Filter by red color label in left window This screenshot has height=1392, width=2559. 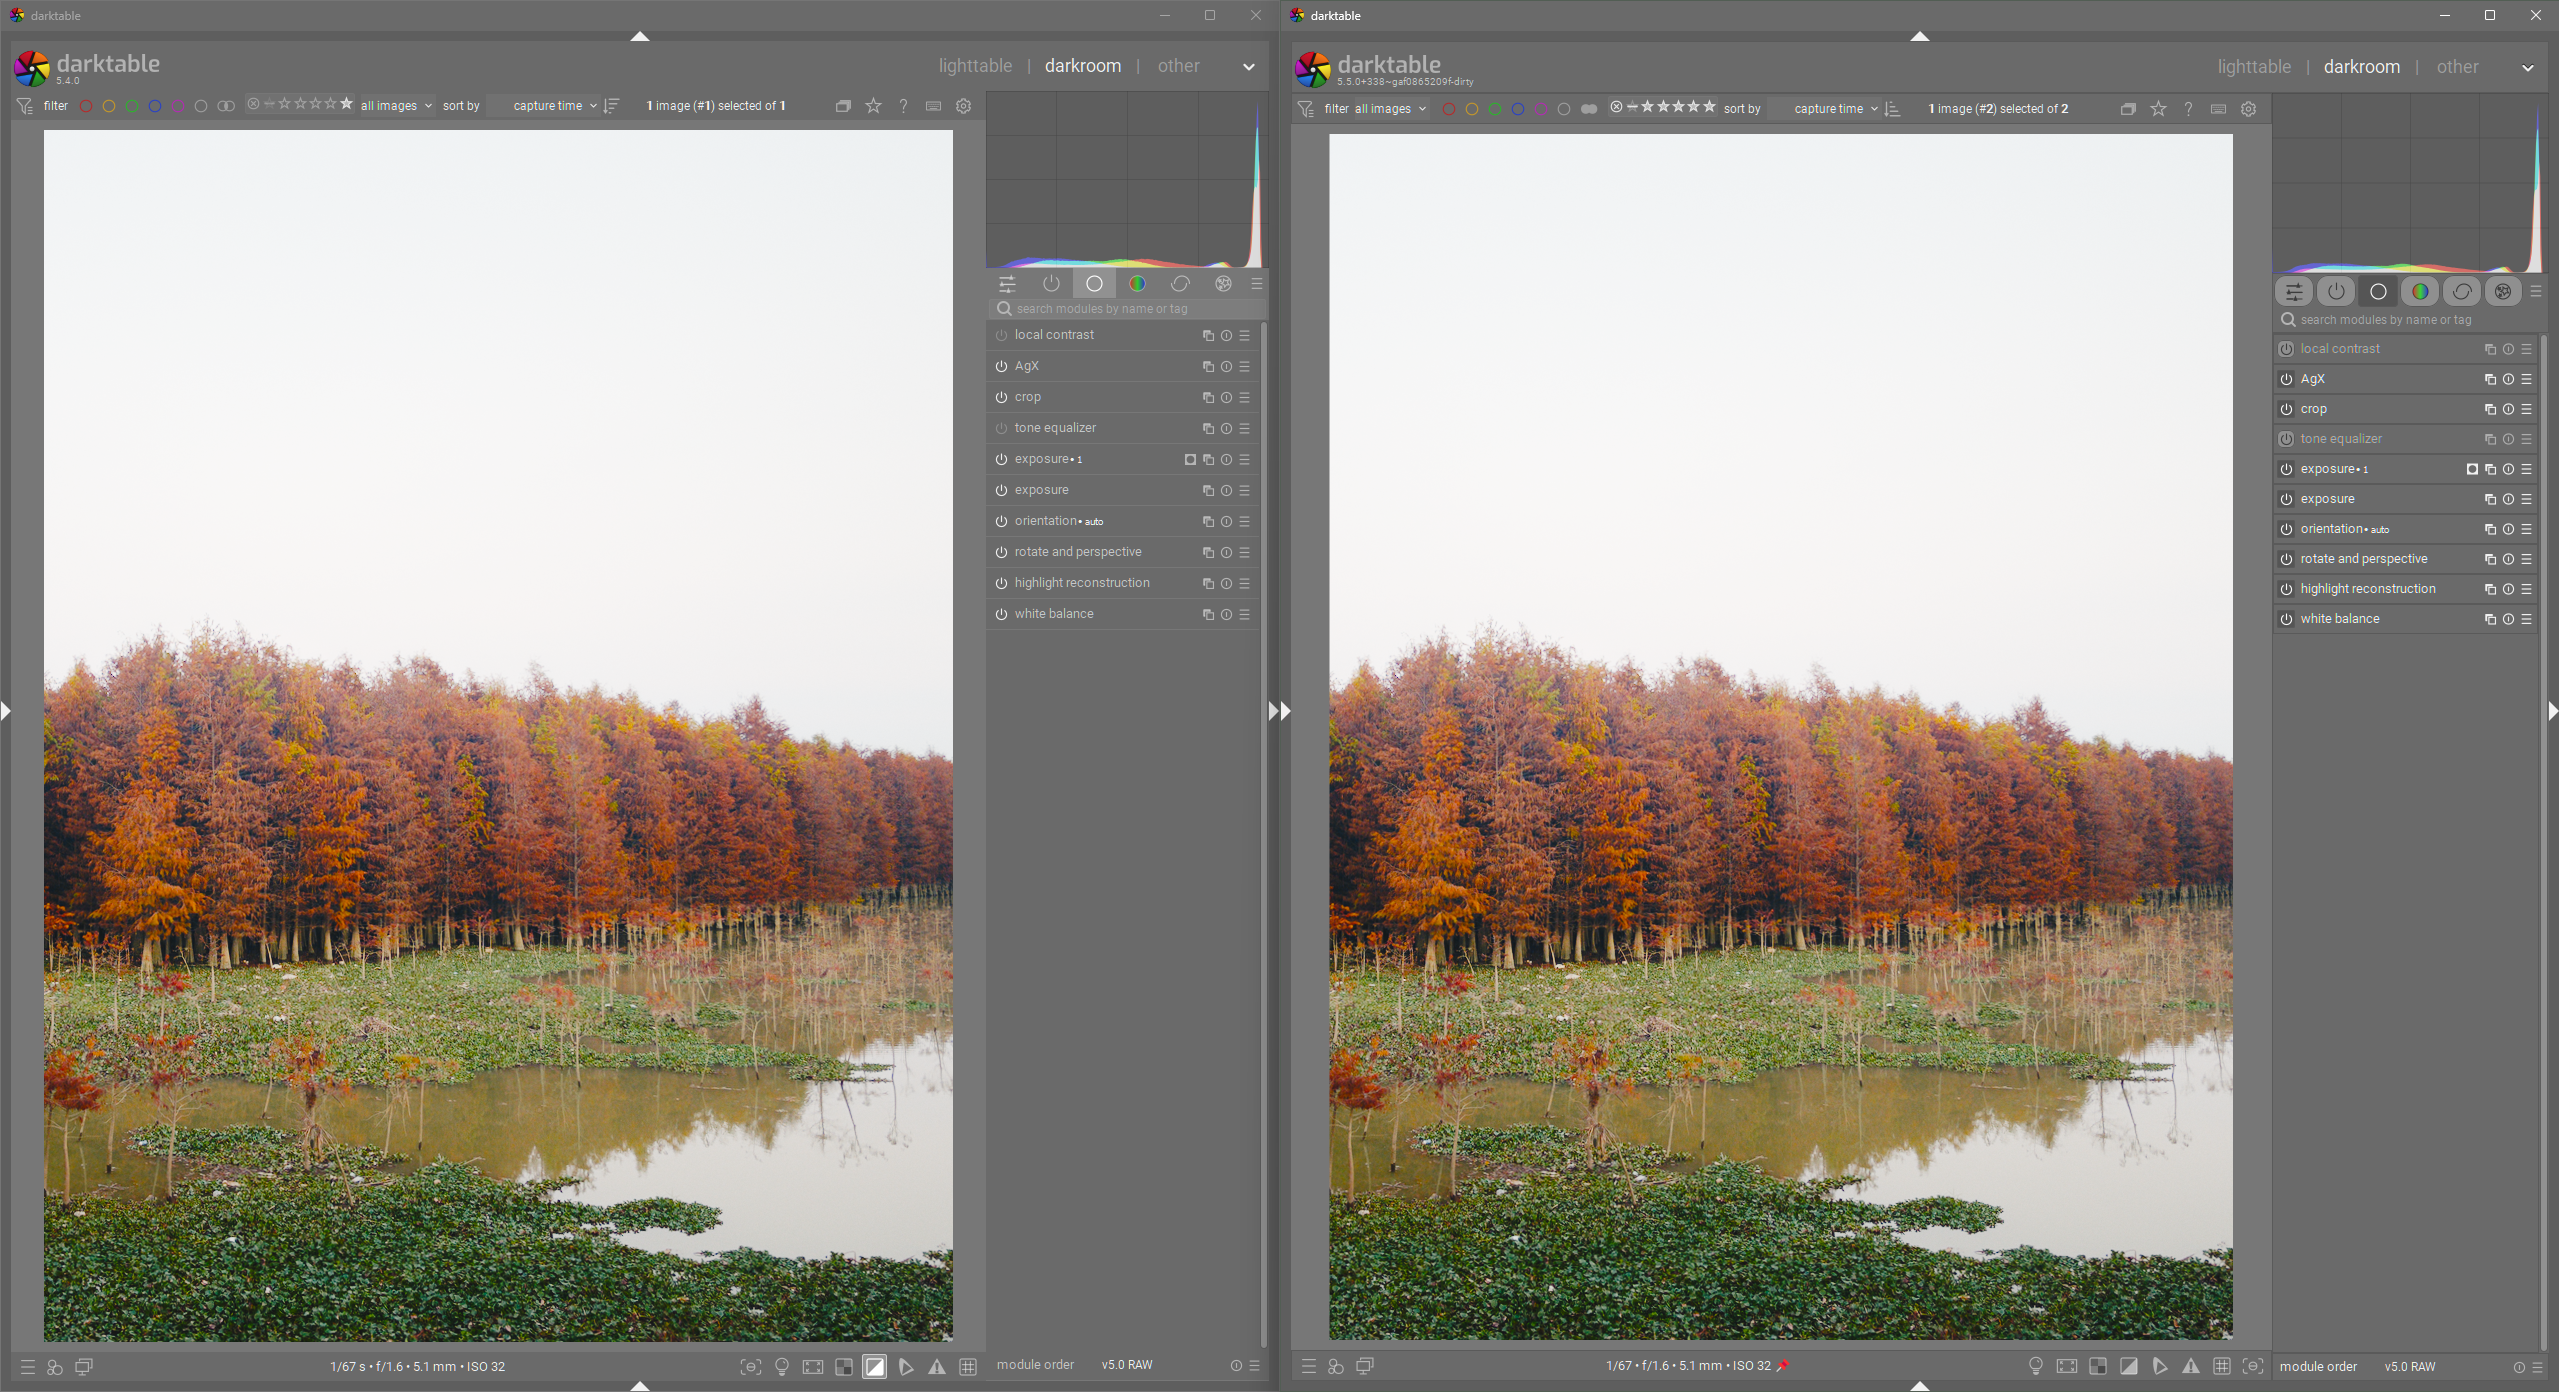click(86, 106)
